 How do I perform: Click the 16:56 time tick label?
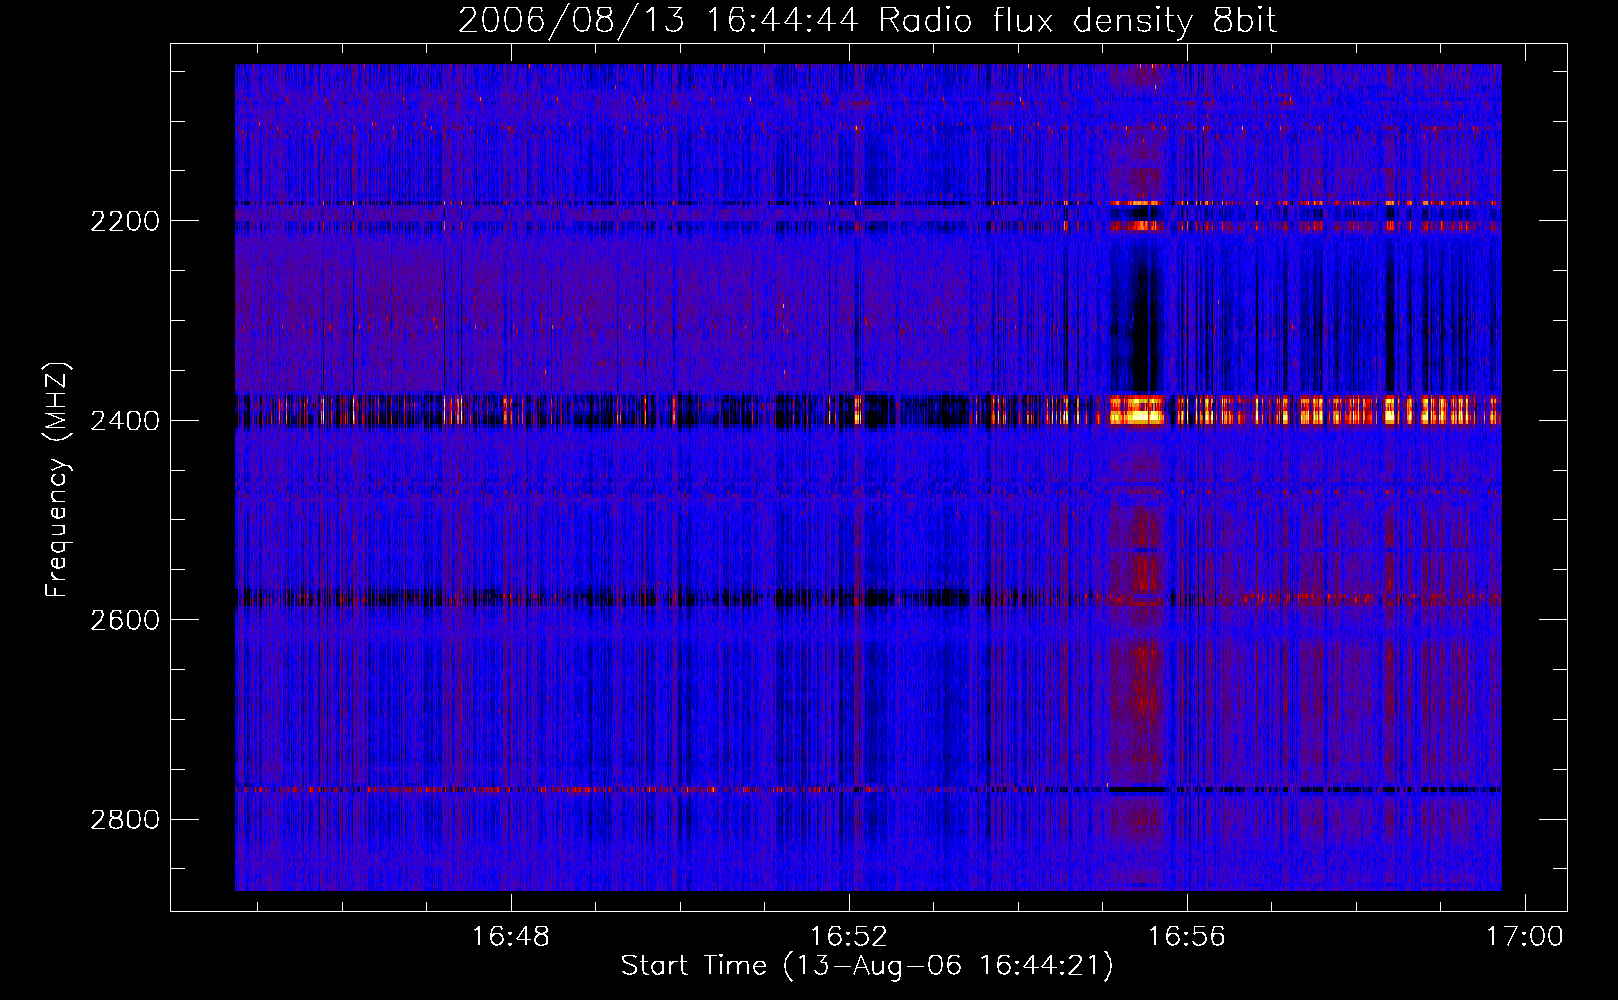pos(1186,937)
